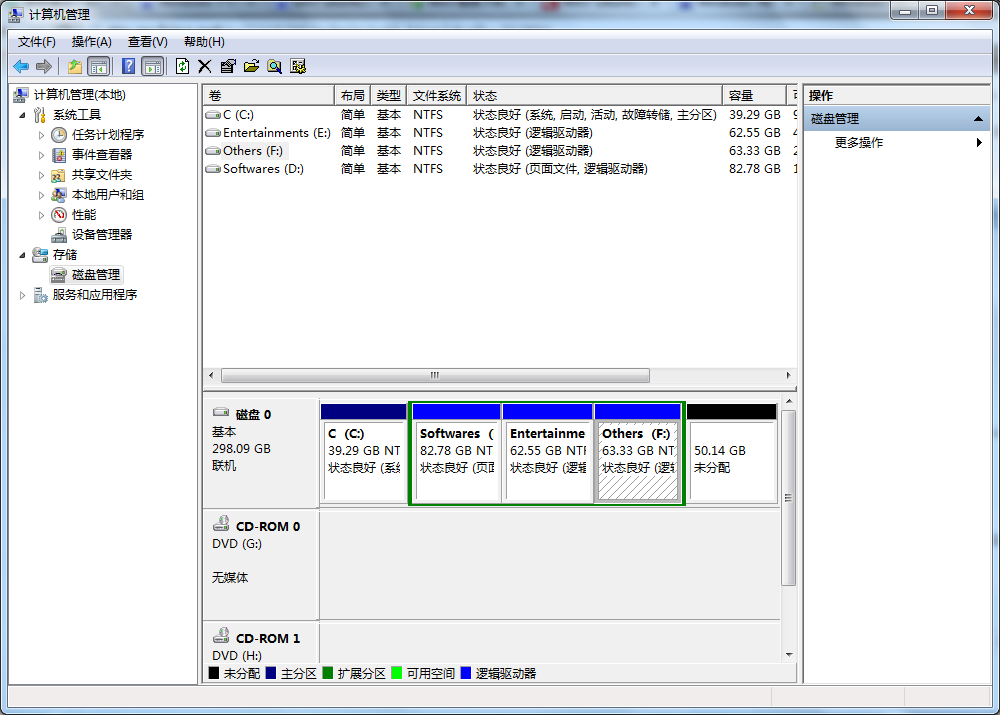Viewport: 1000px width, 715px height.
Task: Open the 查看(V) menu
Action: pos(147,42)
